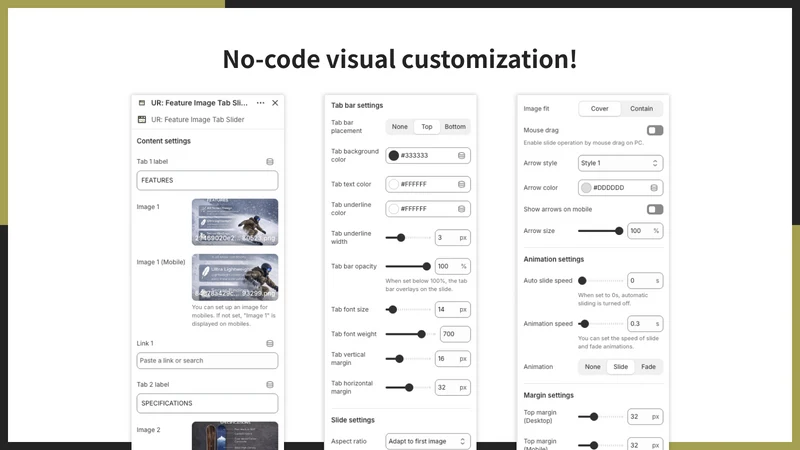Viewport: 800px width, 450px height.
Task: Edit the Tab 1 label field FEATURES
Action: [x=207, y=180]
